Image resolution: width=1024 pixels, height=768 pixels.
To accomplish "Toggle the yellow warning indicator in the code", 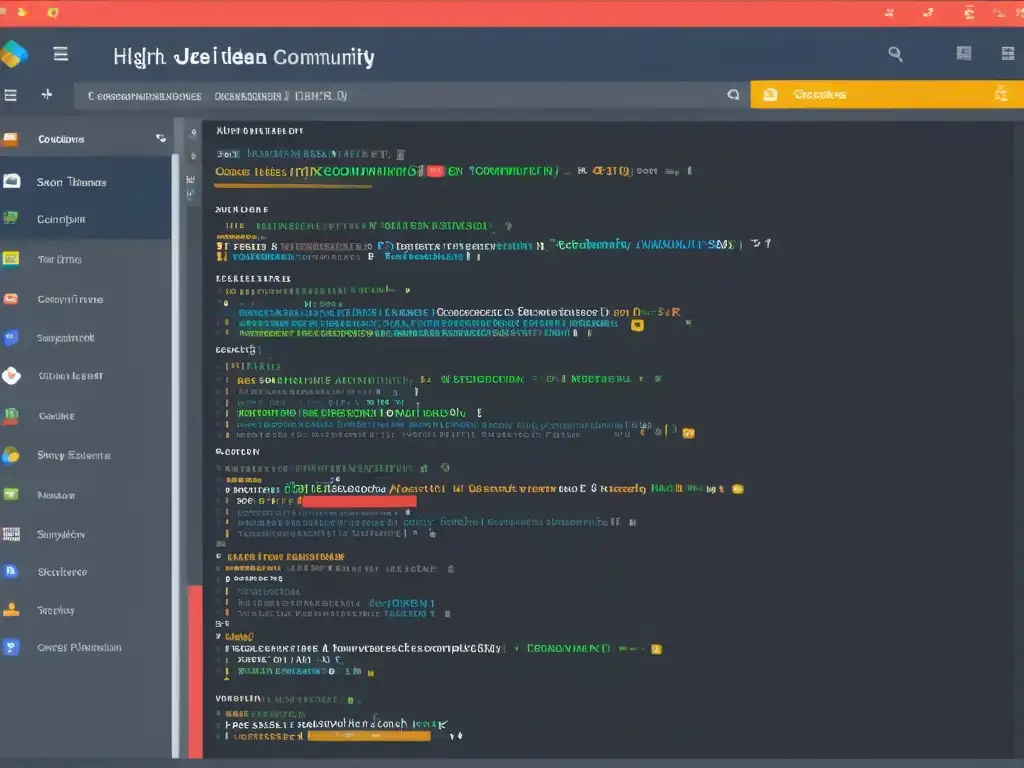I will click(x=639, y=324).
